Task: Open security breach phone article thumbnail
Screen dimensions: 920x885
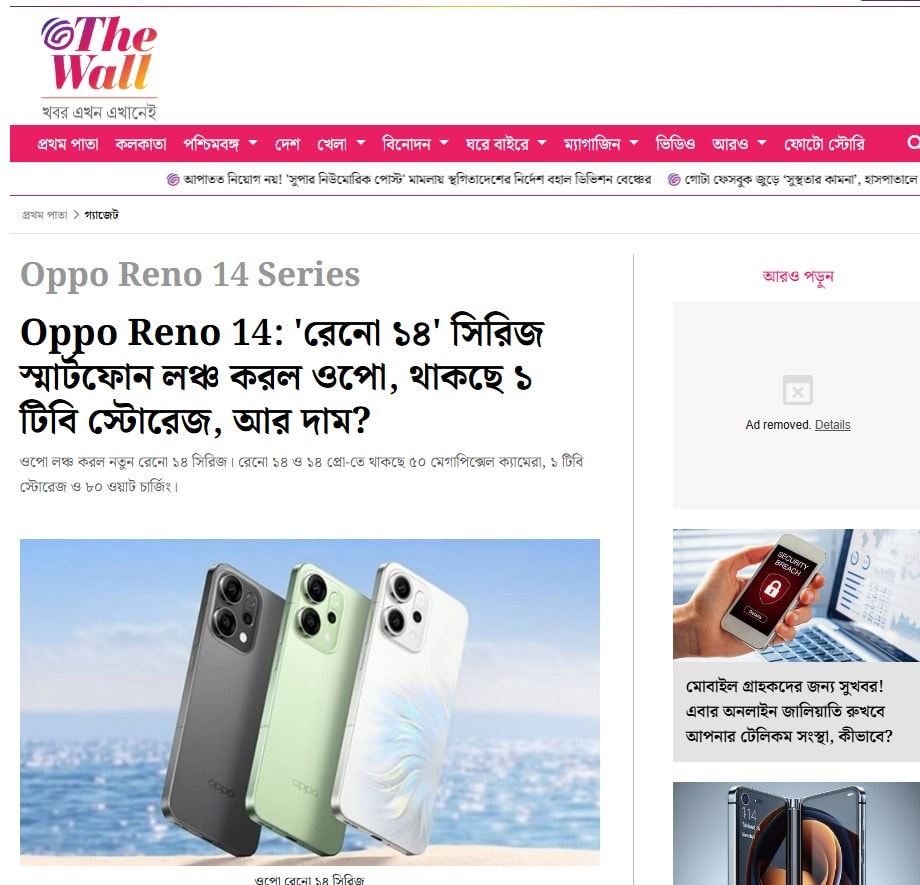Action: point(796,595)
